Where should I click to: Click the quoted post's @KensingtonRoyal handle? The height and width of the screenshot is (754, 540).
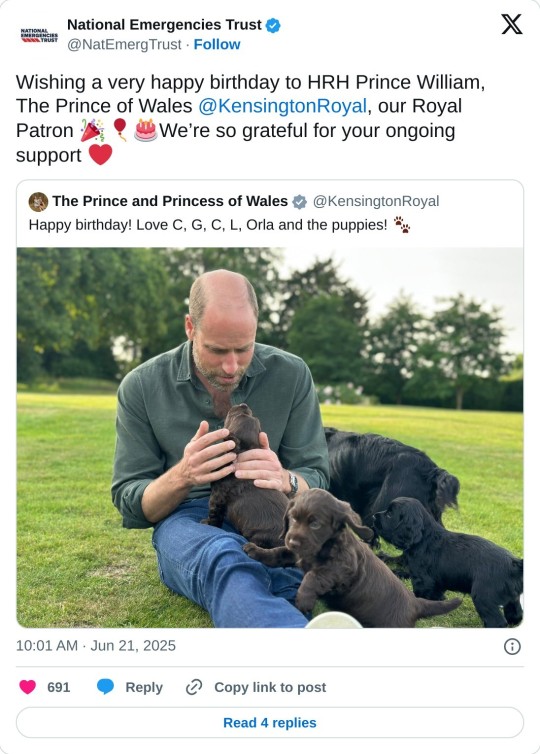tap(376, 201)
